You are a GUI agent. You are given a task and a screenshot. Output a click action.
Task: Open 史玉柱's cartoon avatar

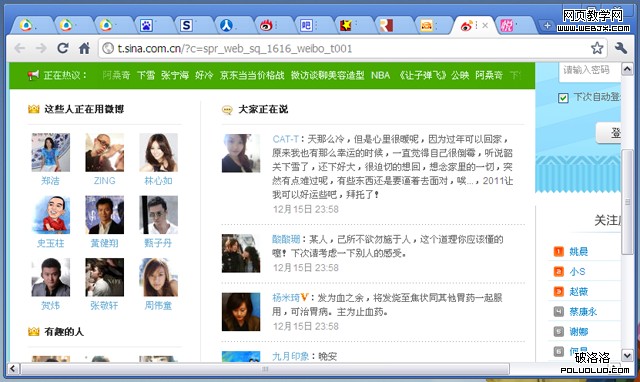[51, 215]
